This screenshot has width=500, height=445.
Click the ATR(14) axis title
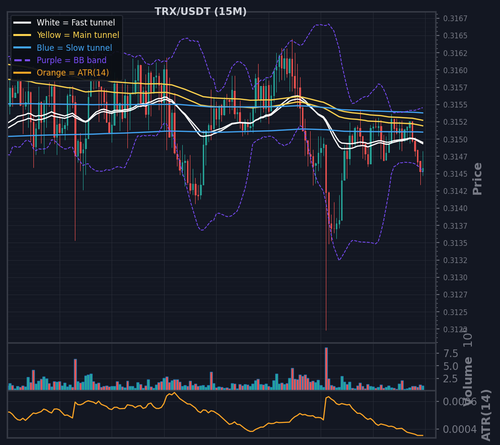[486, 415]
